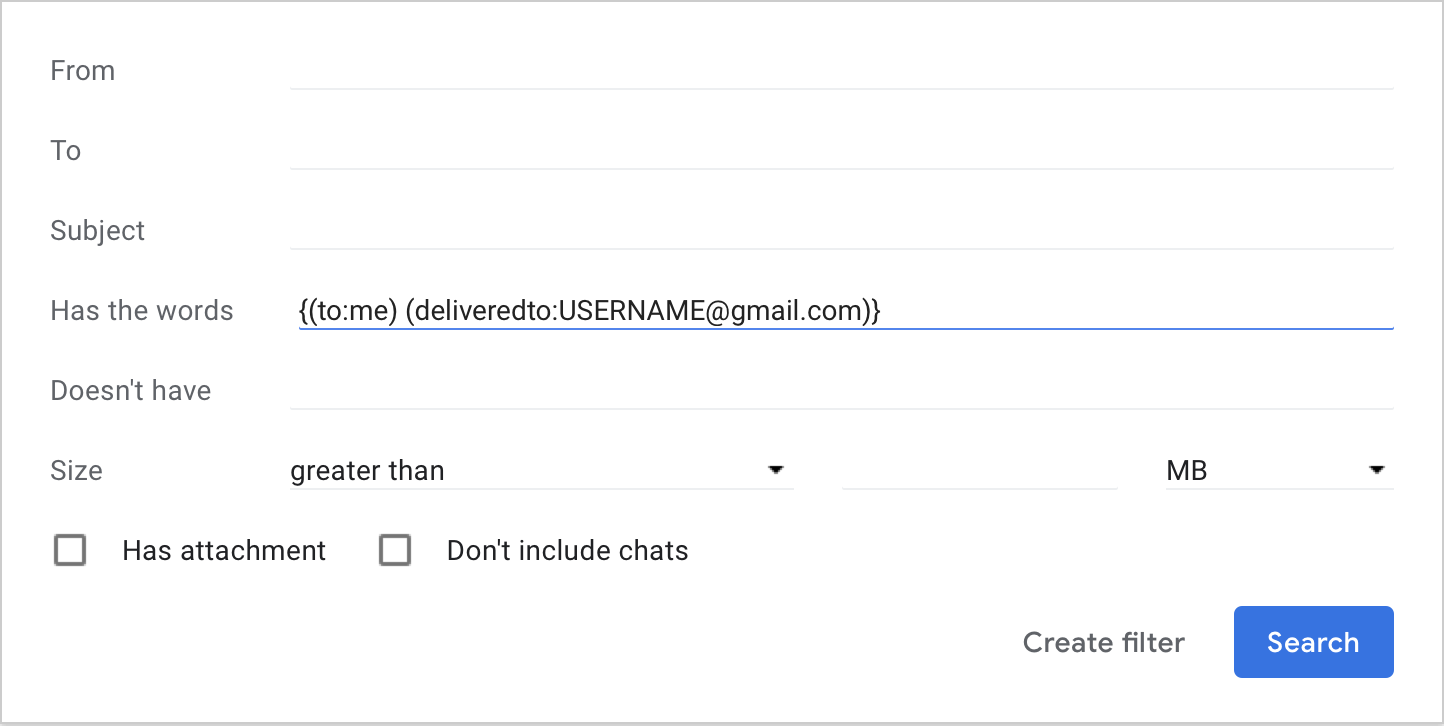Image resolution: width=1444 pixels, height=726 pixels.
Task: Click the Has the words label
Action: [141, 310]
